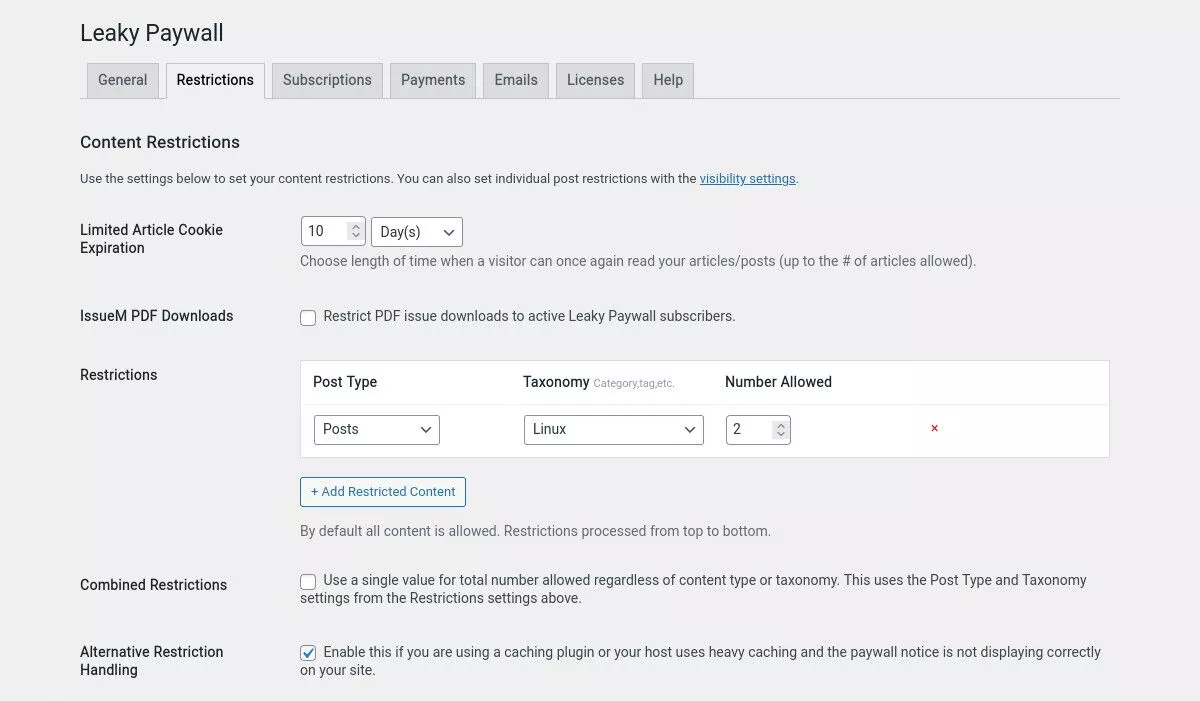Uncheck Alternative Restriction Handling checkbox
This screenshot has width=1200, height=701.
[308, 653]
